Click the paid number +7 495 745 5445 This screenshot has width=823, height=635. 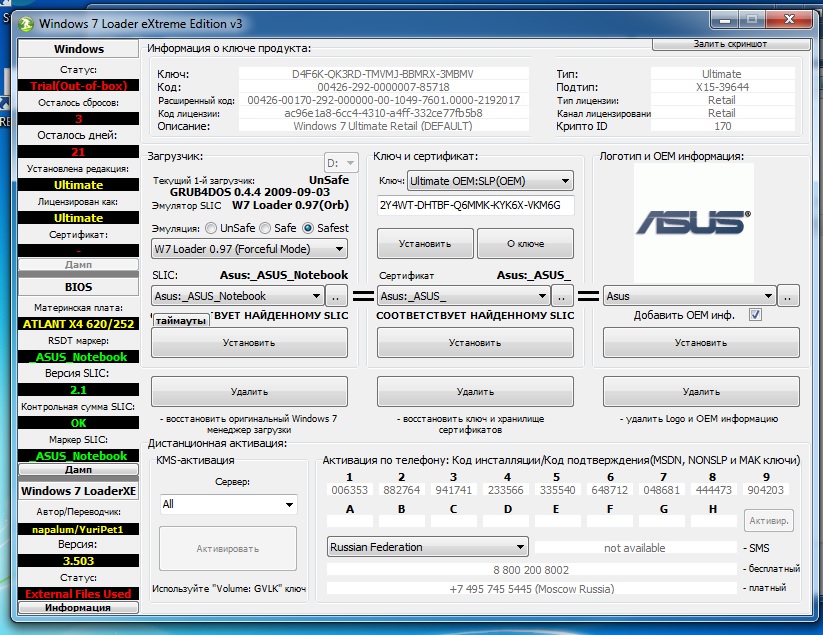coord(531,589)
